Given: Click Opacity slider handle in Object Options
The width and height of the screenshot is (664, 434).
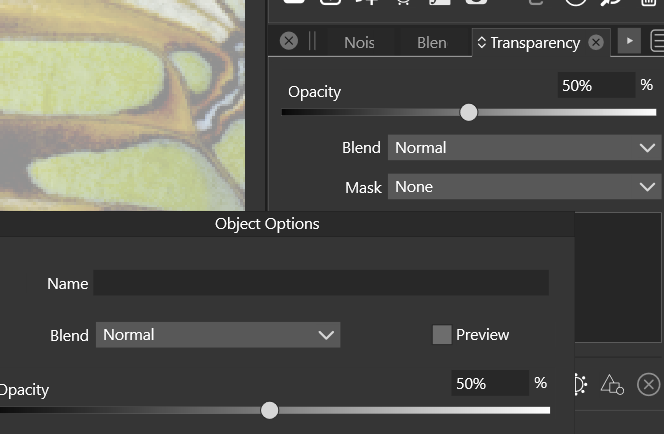Looking at the screenshot, I should point(269,410).
